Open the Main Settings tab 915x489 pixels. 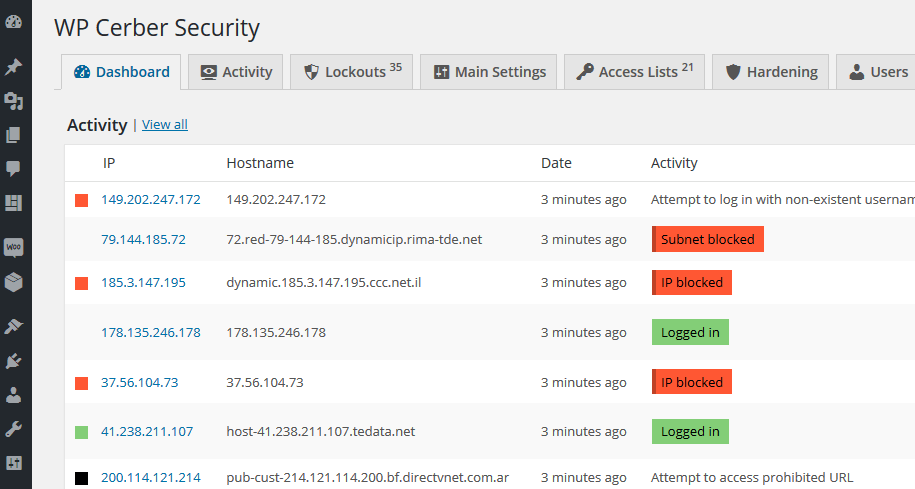pyautogui.click(x=488, y=72)
